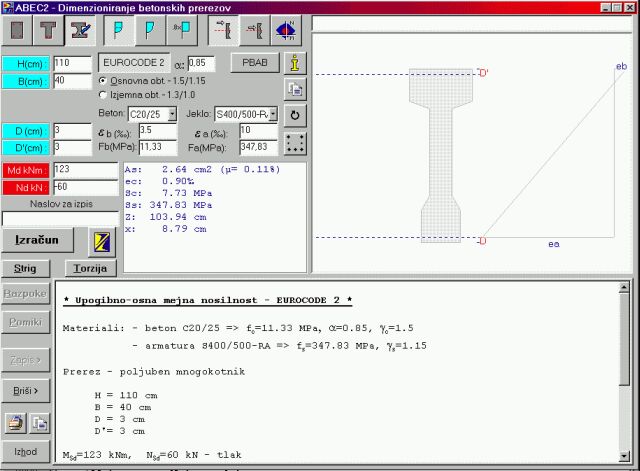Click the print icon at bottom left
The height and width of the screenshot is (471, 640).
click(x=16, y=423)
